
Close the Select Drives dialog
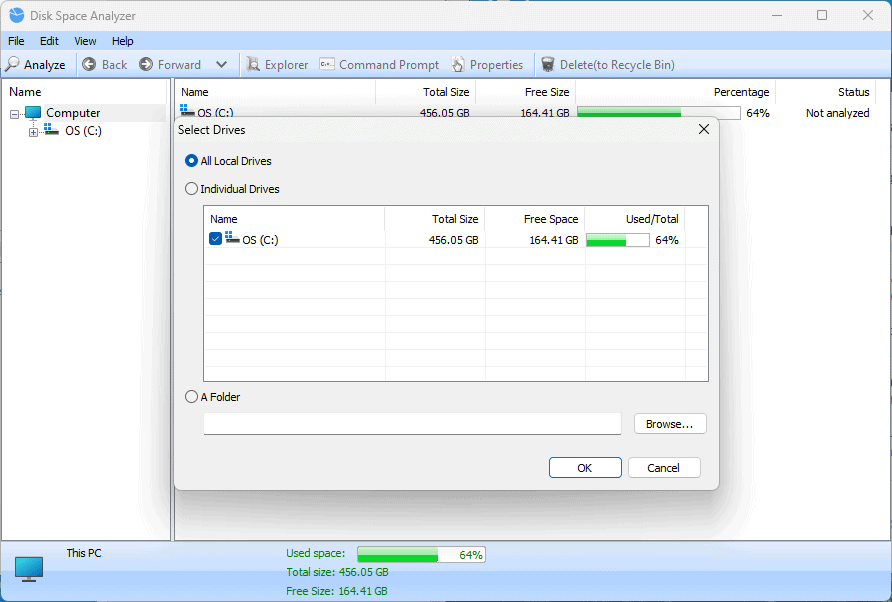(x=704, y=129)
